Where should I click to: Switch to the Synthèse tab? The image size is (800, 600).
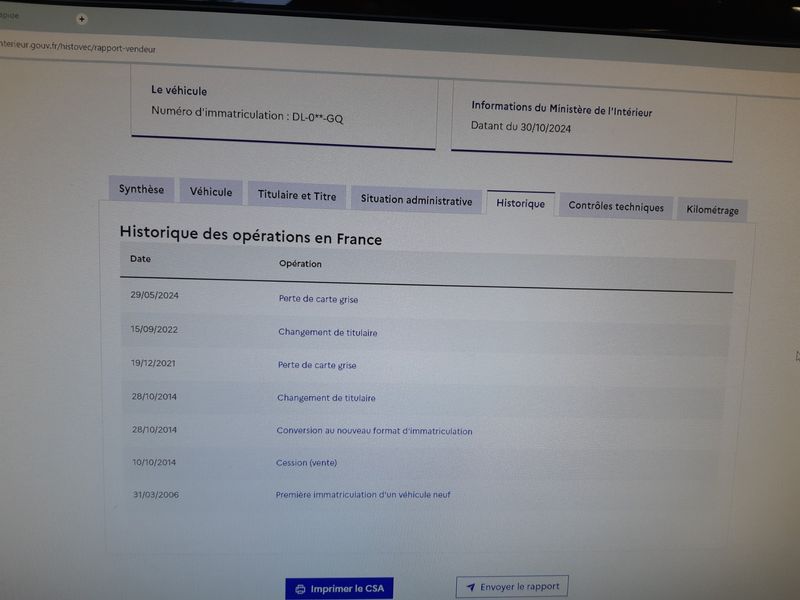[x=141, y=189]
